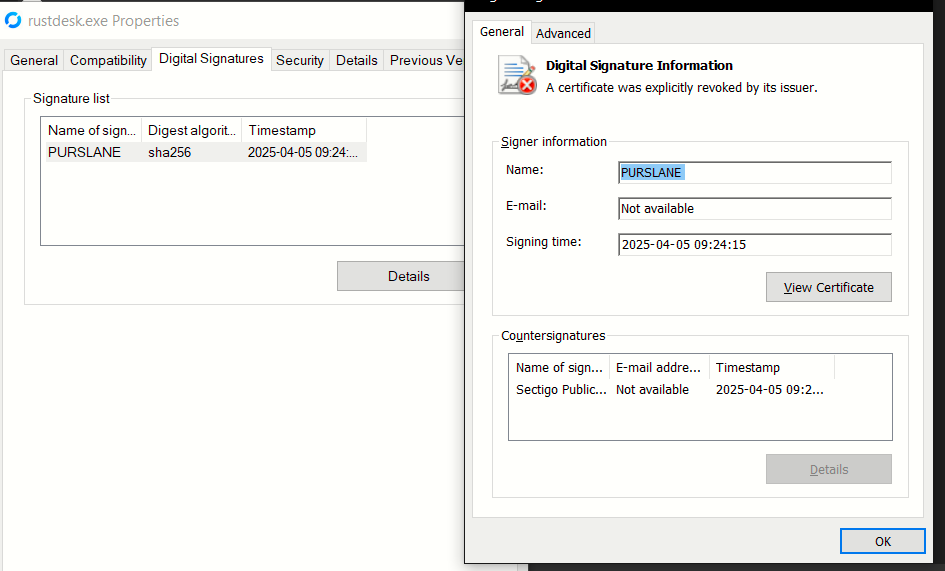Switch to the General properties tab

click(x=34, y=60)
